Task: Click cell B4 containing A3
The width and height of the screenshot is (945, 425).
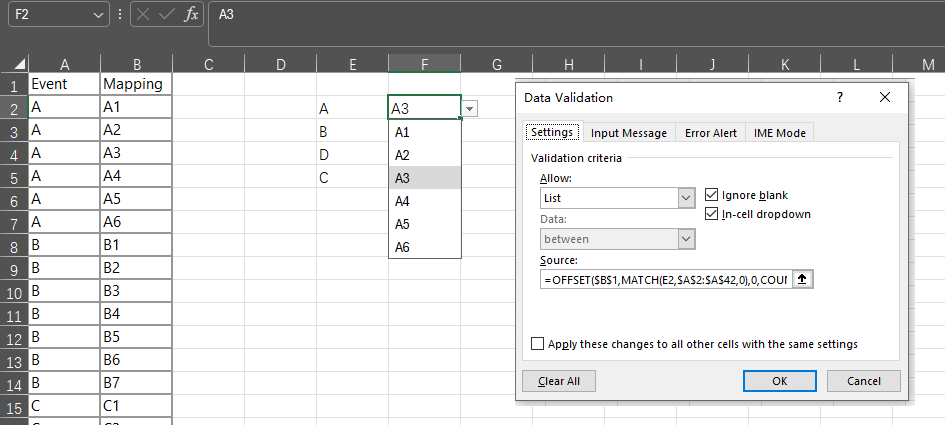Action: coord(137,153)
